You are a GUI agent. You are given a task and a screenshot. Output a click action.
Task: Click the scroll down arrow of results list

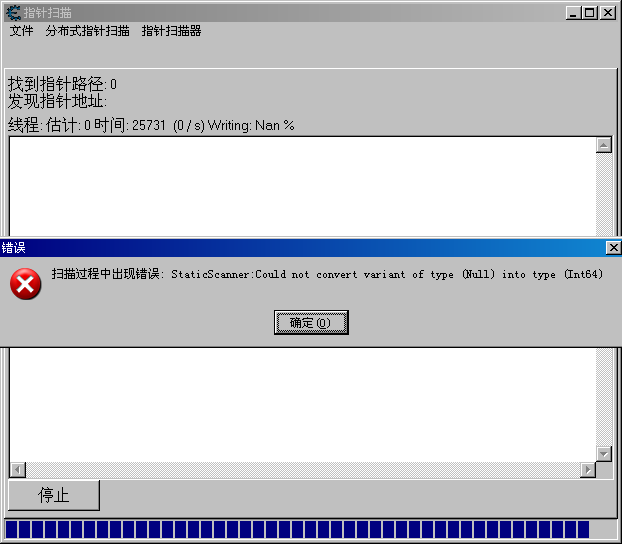(x=603, y=453)
